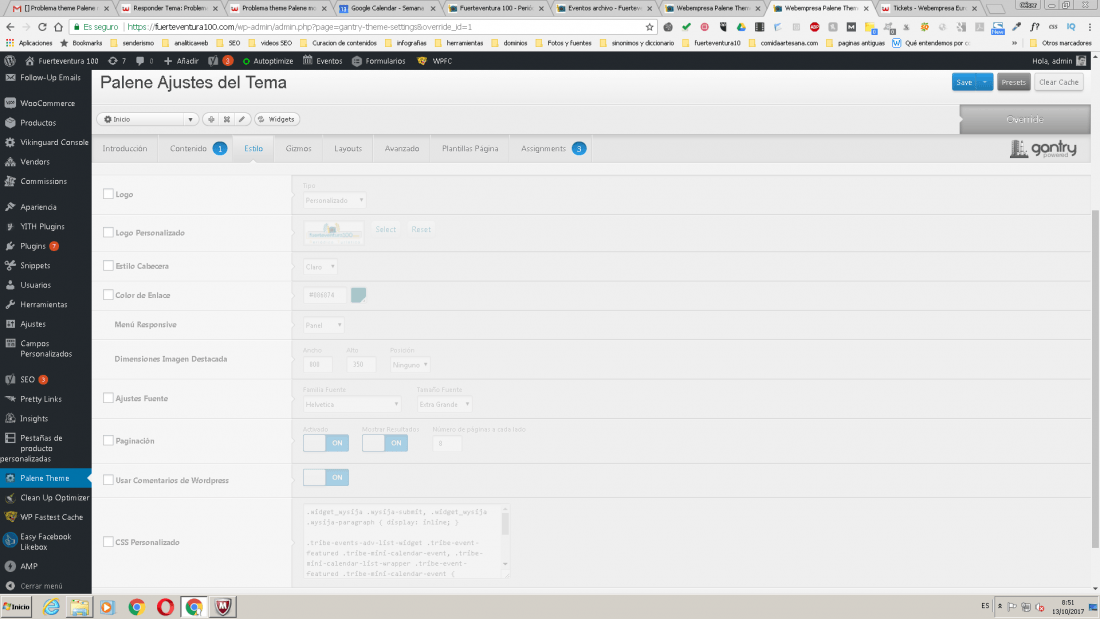
Task: Open the Inicio override dropdown
Action: click(x=148, y=119)
